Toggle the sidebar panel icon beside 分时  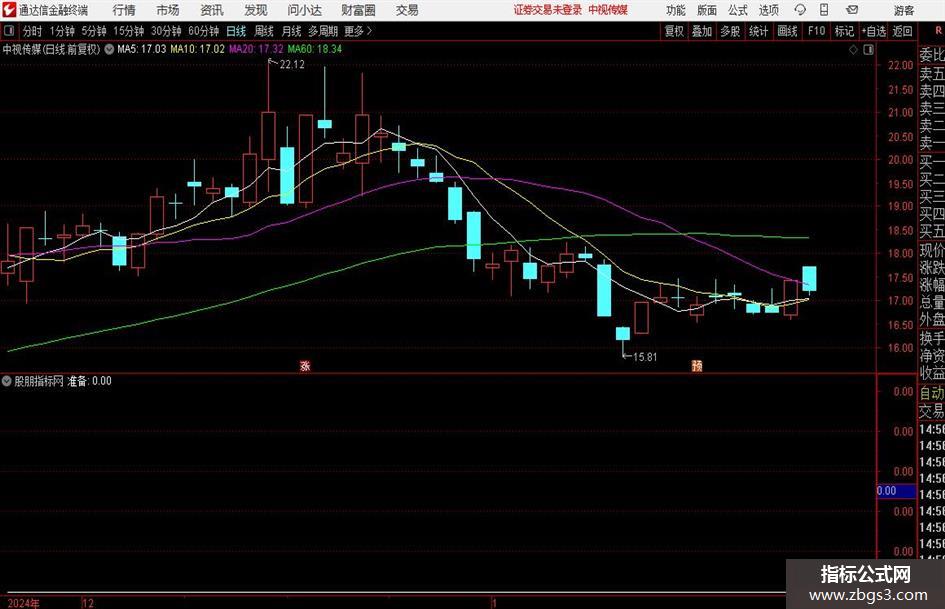pyautogui.click(x=8, y=31)
